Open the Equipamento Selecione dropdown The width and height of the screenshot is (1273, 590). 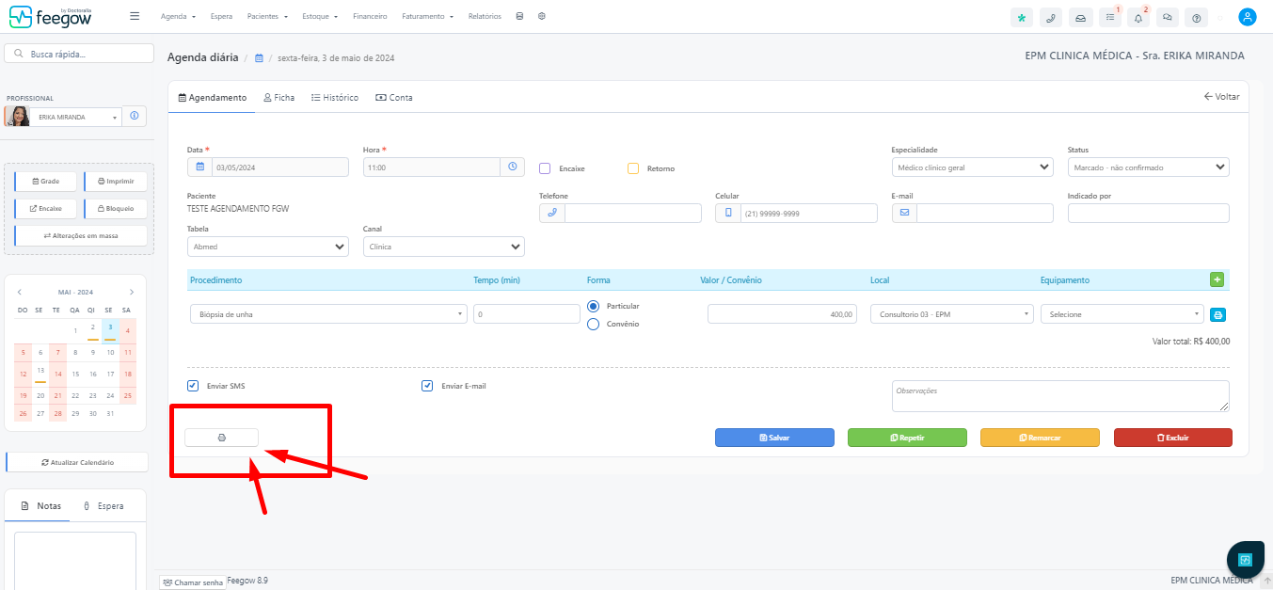[x=1122, y=314]
